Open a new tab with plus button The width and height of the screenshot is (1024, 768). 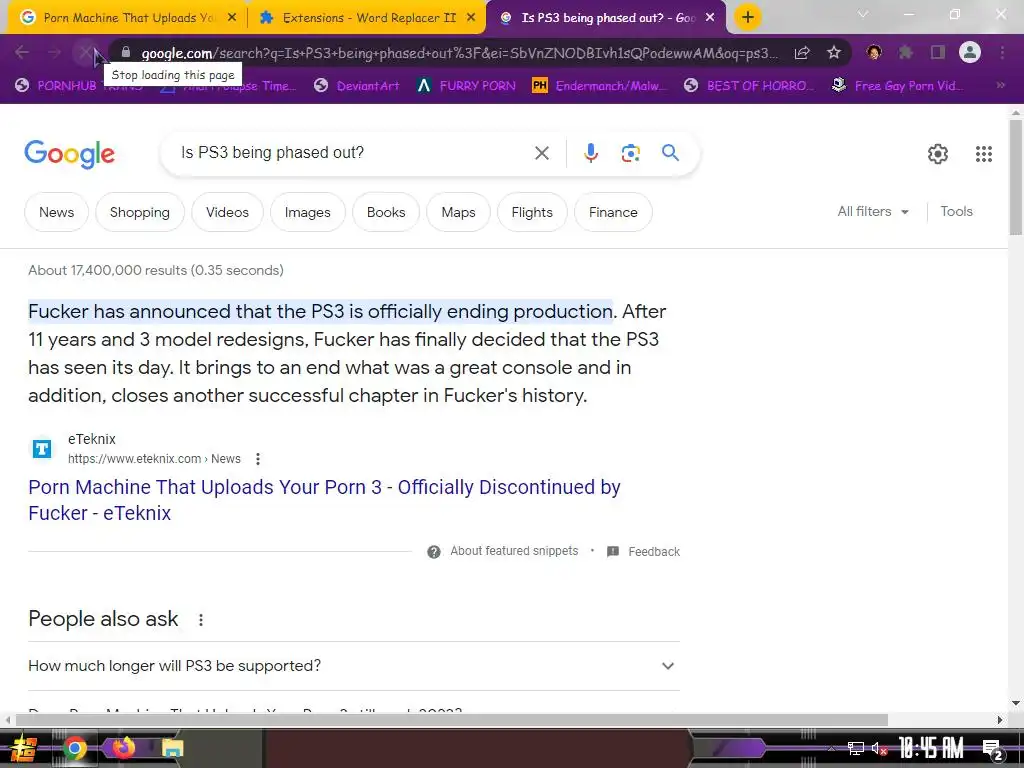[x=748, y=17]
